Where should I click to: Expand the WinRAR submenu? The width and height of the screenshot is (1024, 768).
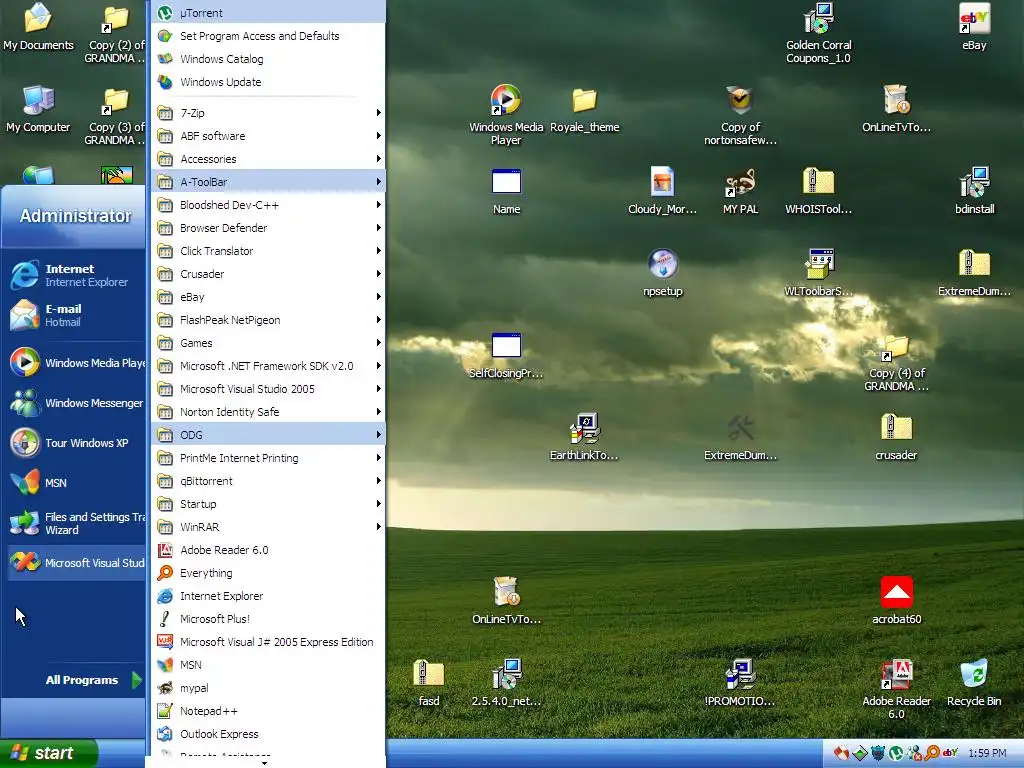point(268,527)
